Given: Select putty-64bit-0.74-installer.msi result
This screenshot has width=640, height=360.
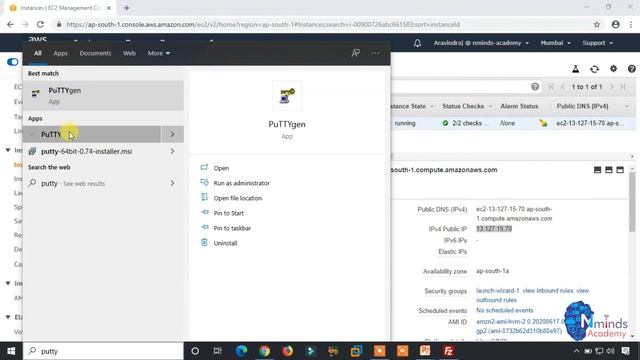Looking at the screenshot, I should (91, 151).
